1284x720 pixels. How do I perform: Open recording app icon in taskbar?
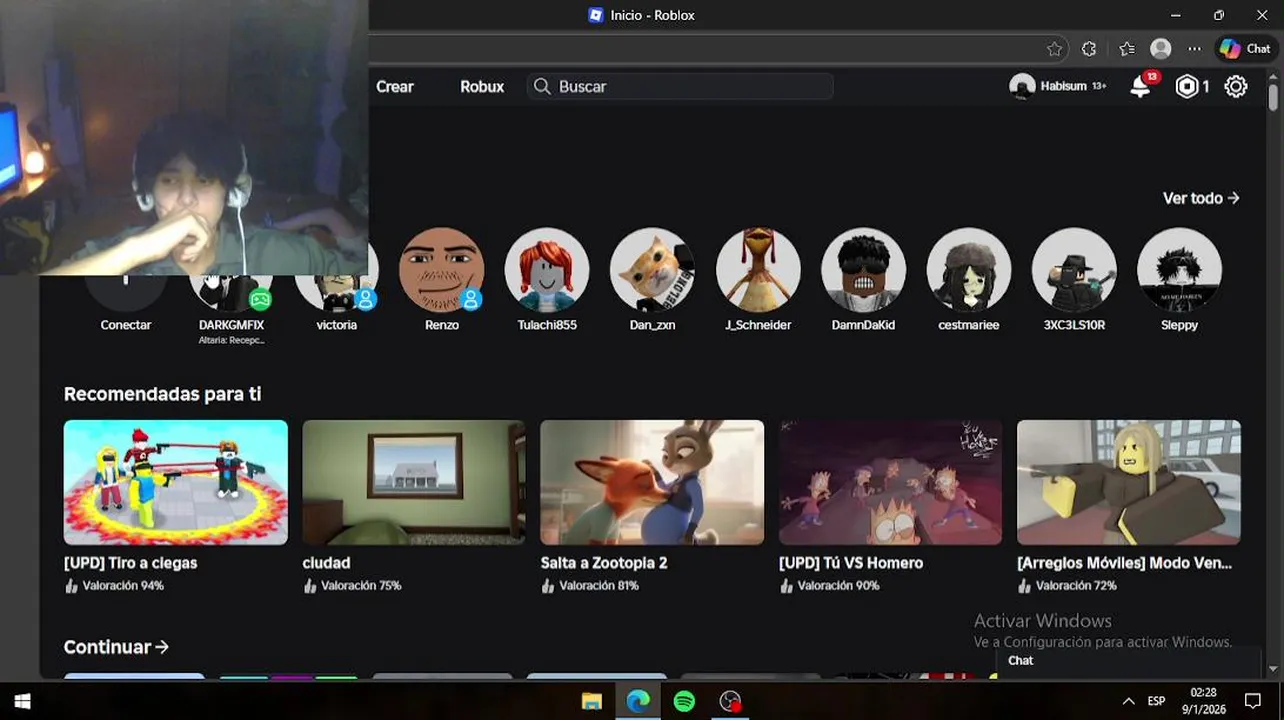point(731,701)
